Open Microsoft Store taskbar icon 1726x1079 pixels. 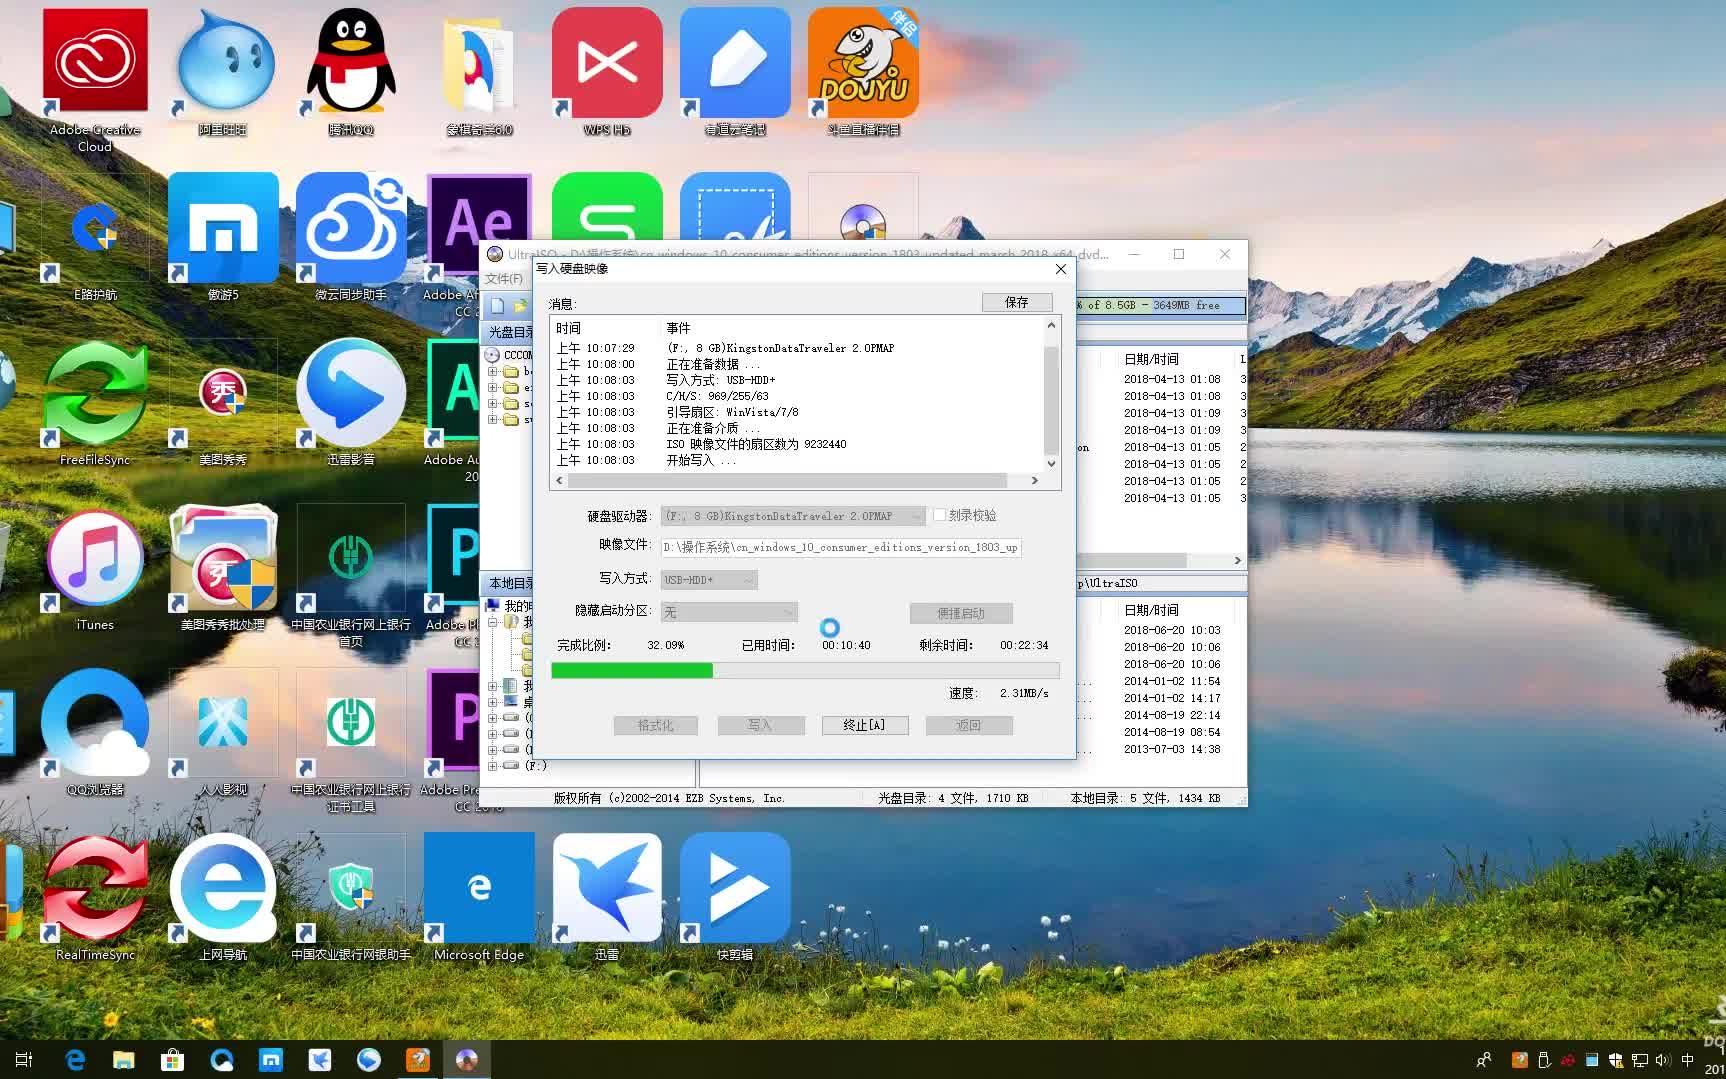(x=172, y=1059)
